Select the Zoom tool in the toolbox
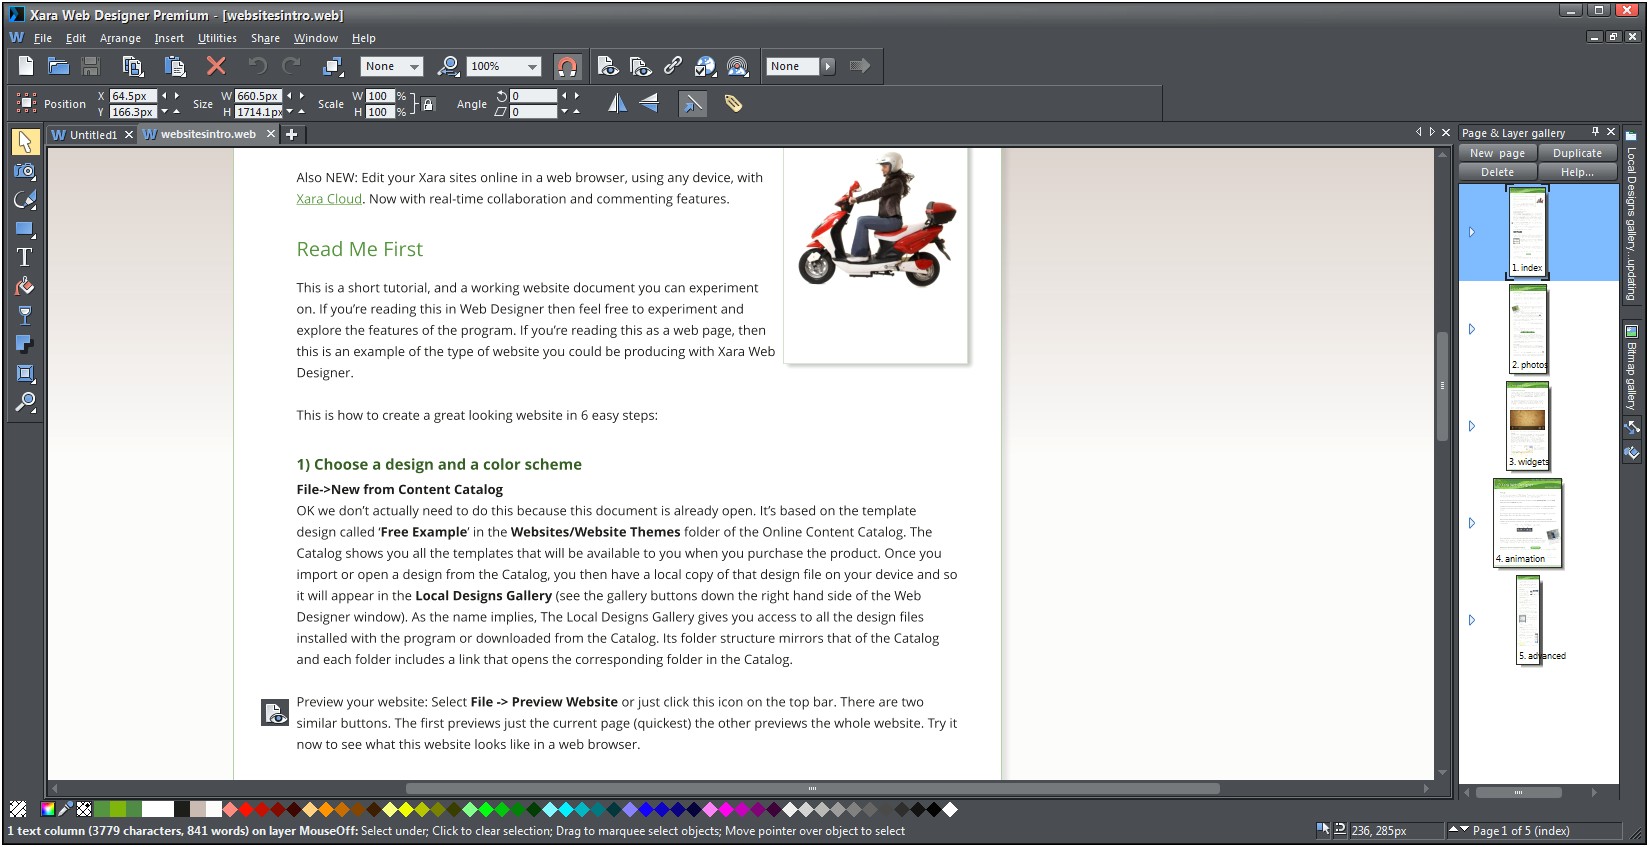 click(x=25, y=402)
